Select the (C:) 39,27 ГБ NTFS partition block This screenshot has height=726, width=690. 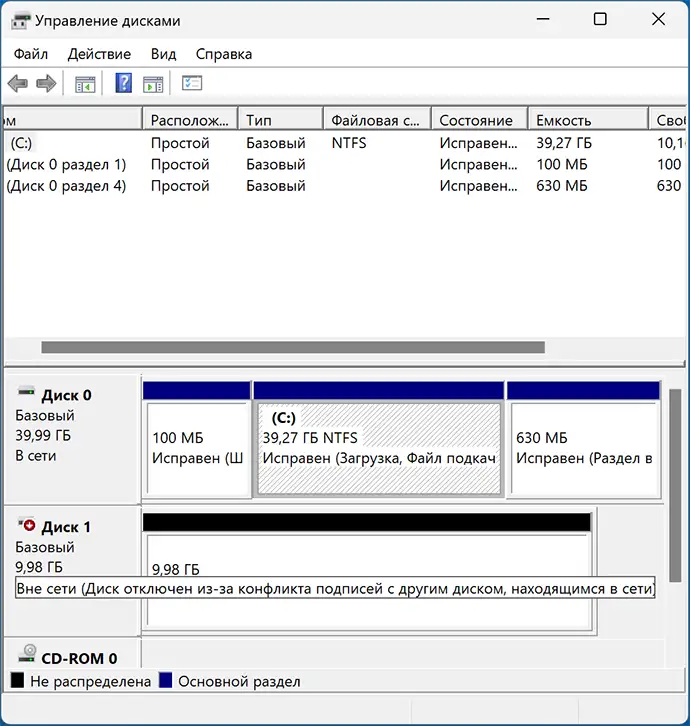click(379, 439)
